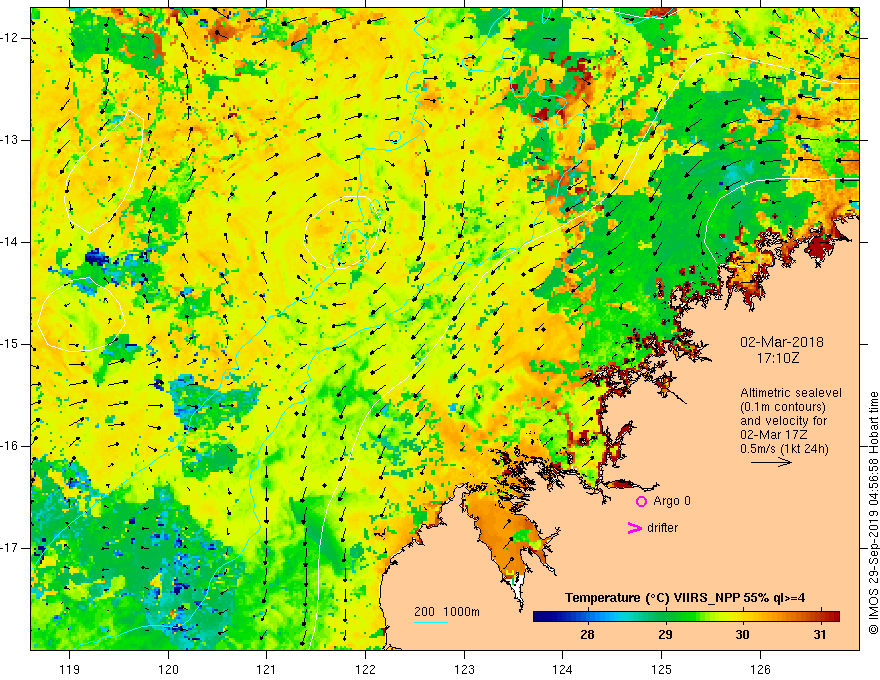Click the magenta drifter arrowhead legend marker
Viewport: 880px width, 680px height.
click(x=634, y=528)
